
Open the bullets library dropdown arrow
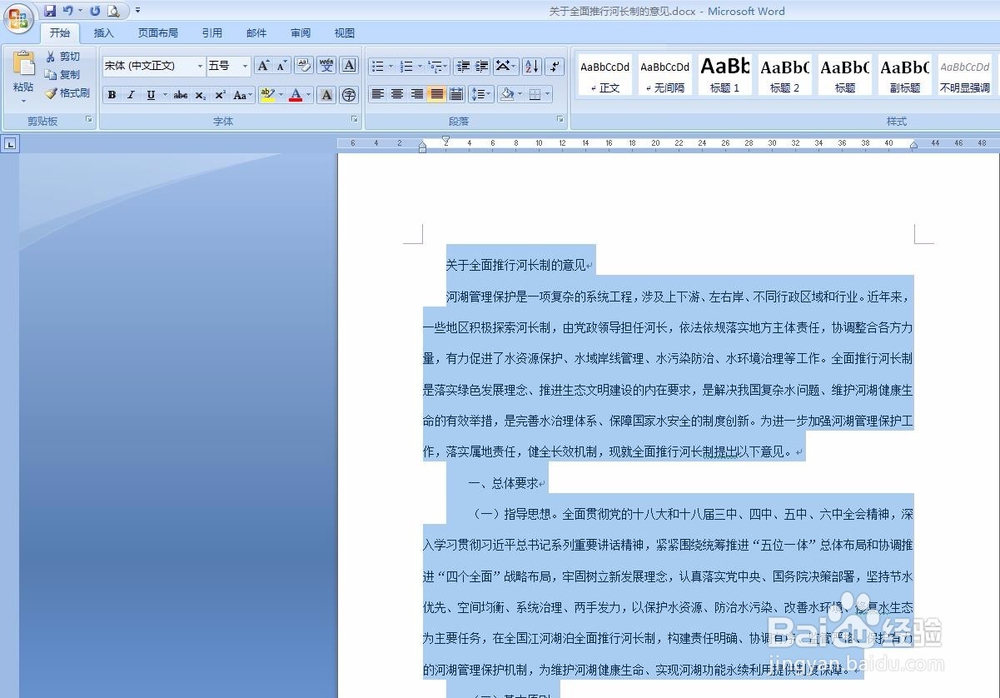pos(391,66)
